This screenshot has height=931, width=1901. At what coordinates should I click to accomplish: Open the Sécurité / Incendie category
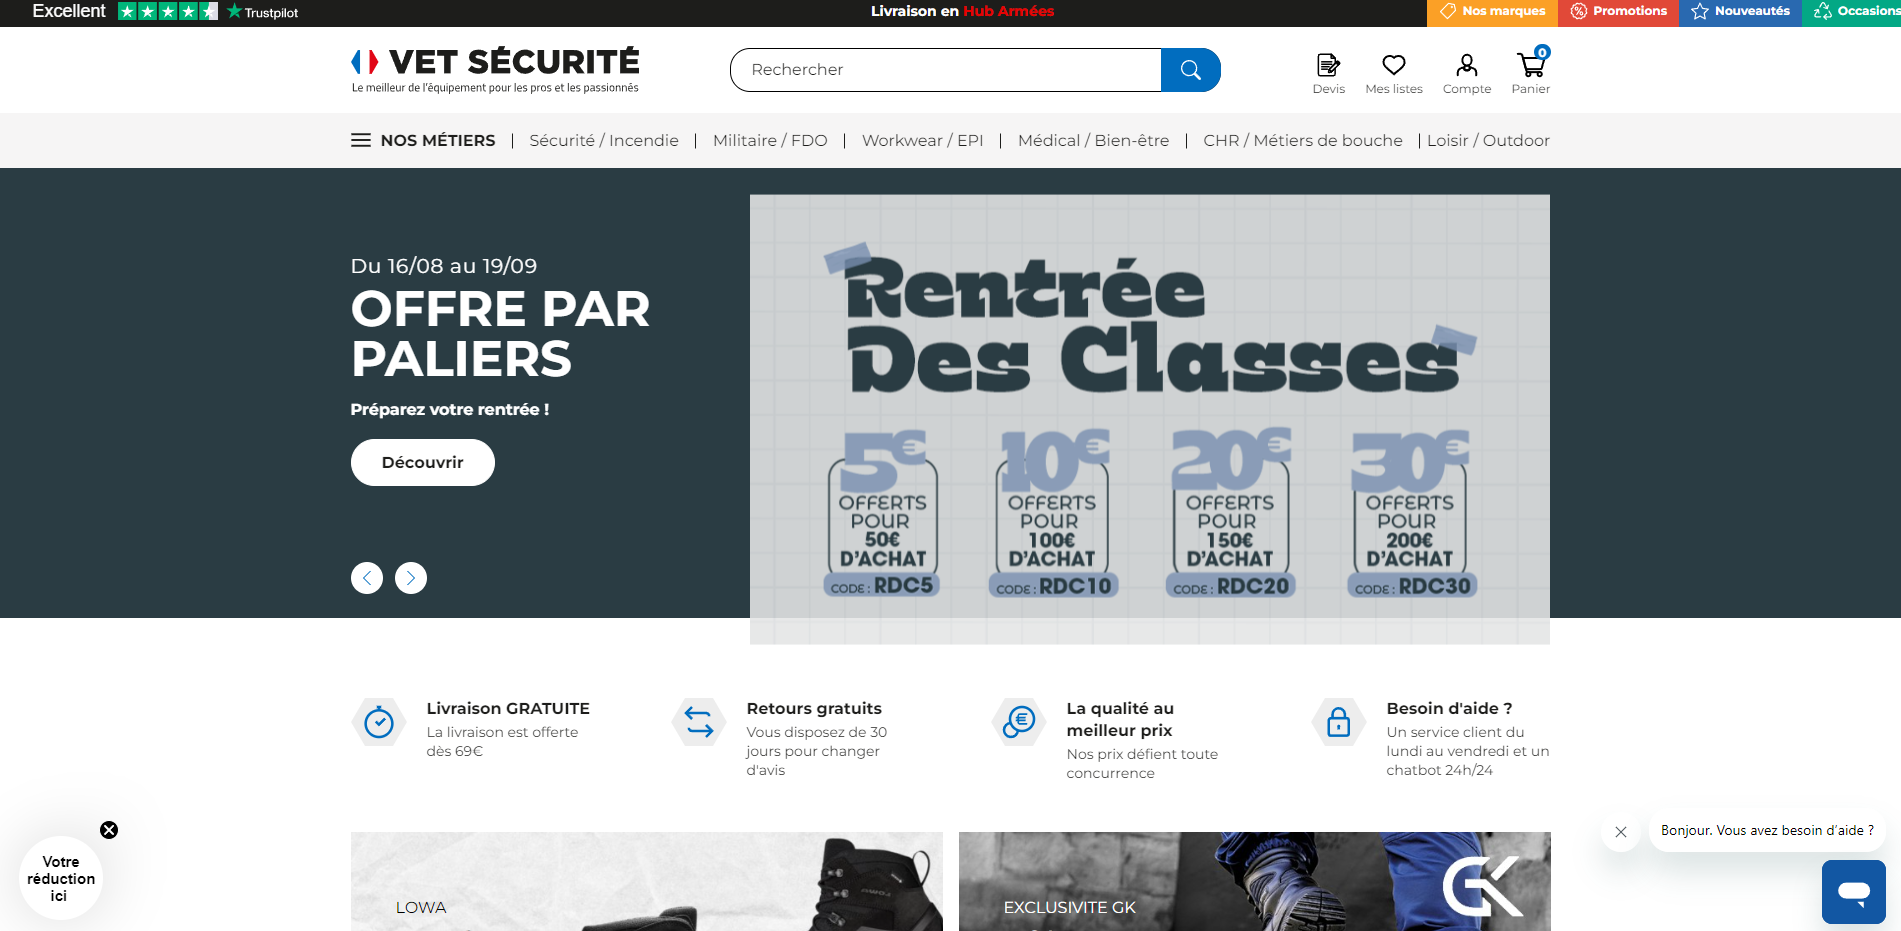pos(604,141)
